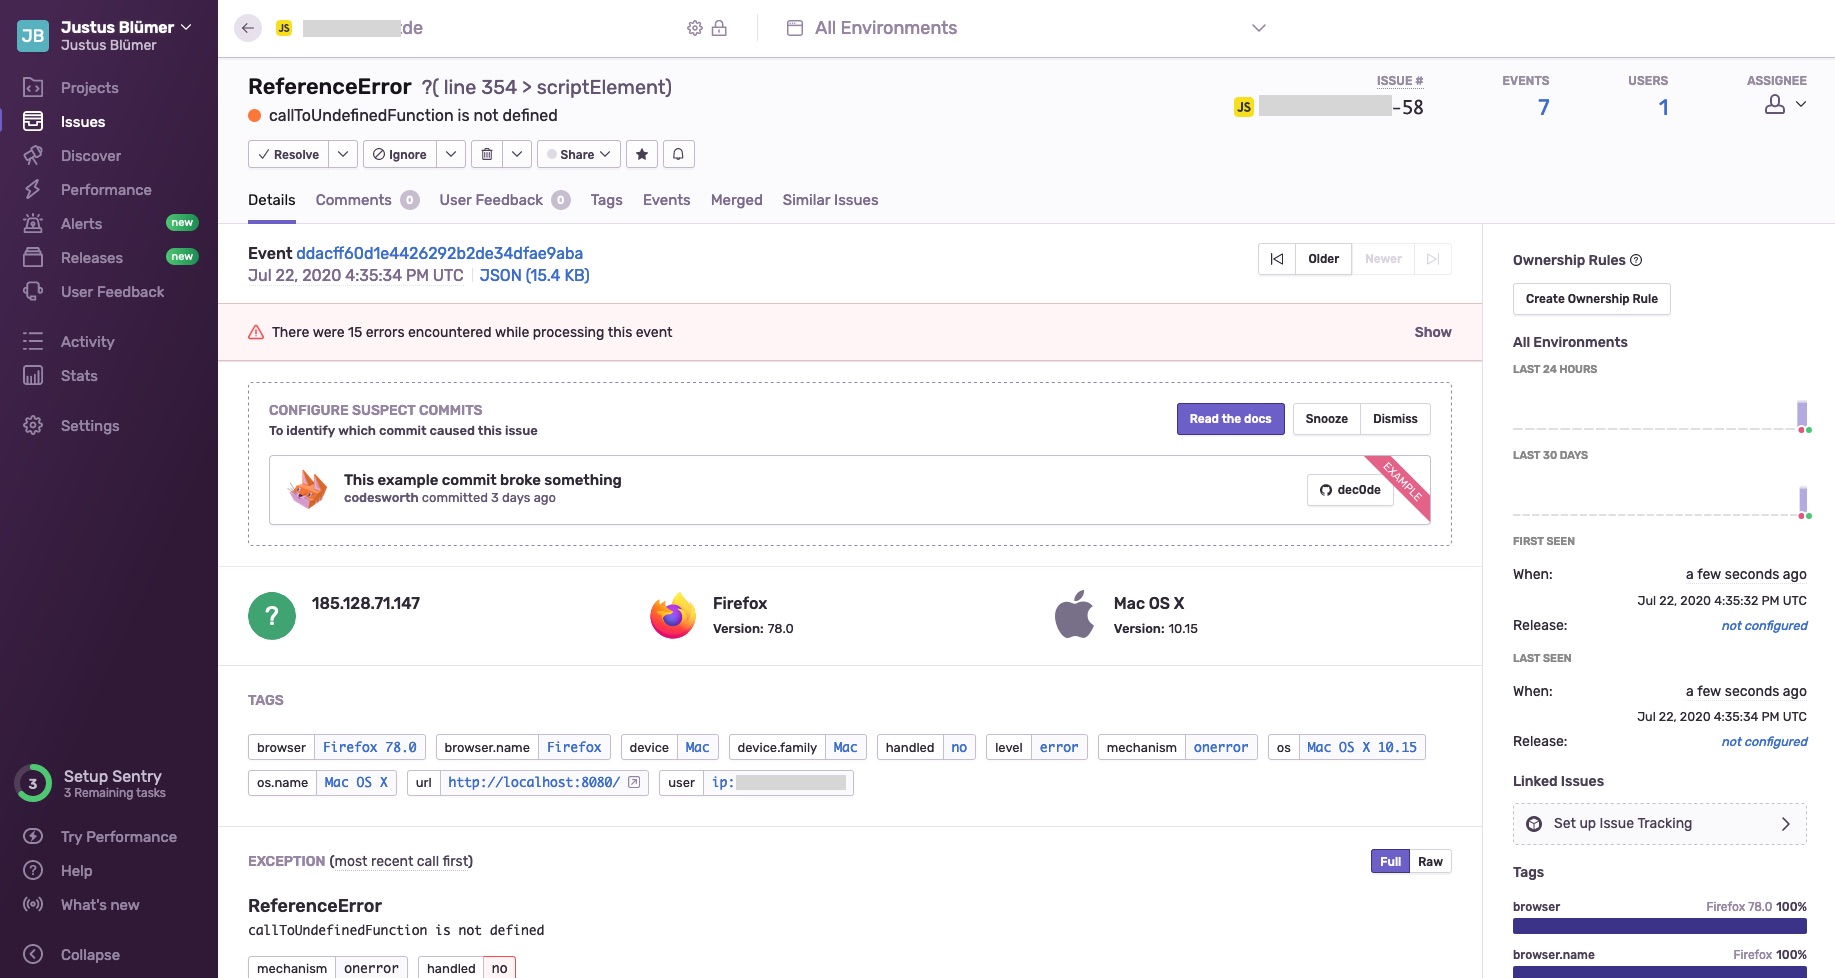Viewport: 1835px width, 978px height.
Task: Toggle issue sharing with Share button
Action: (579, 154)
